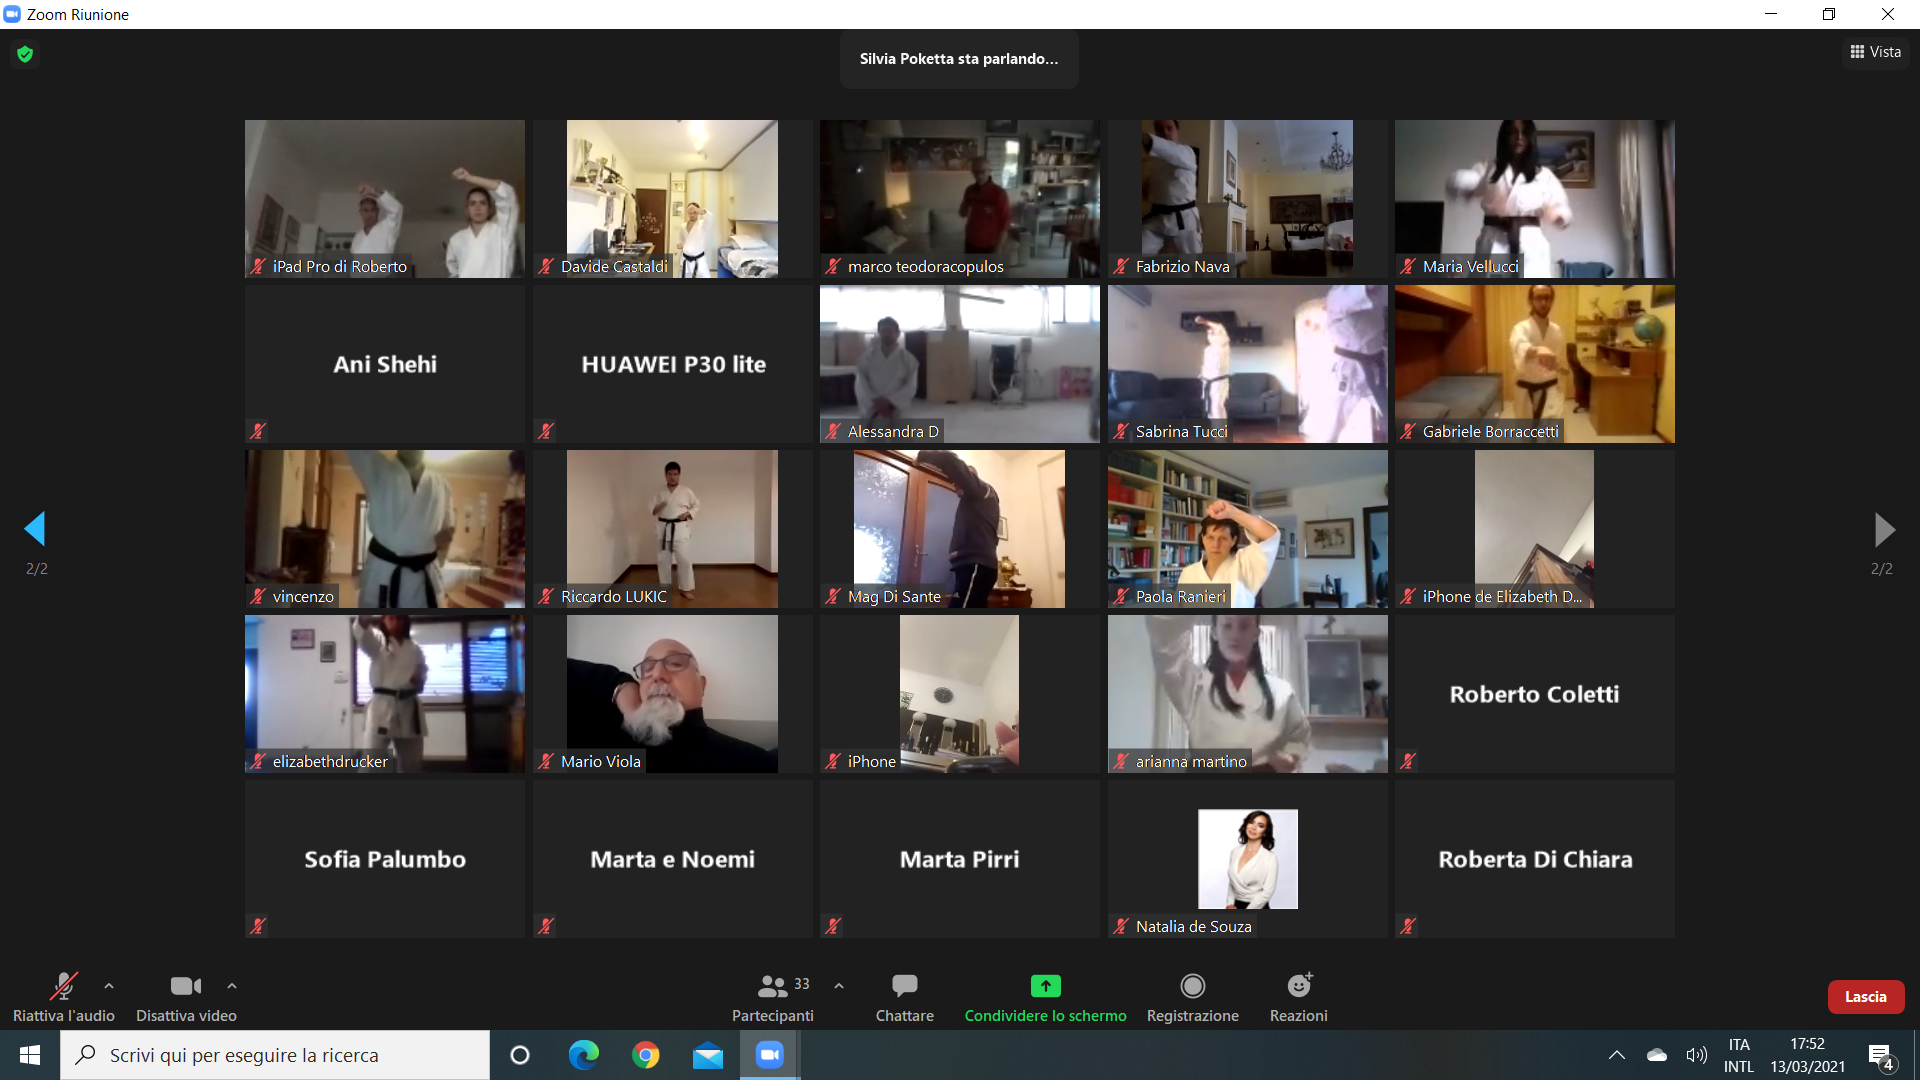This screenshot has width=1920, height=1080.
Task: Open the OneDrive cloud icon in the tray
Action: [1657, 1055]
